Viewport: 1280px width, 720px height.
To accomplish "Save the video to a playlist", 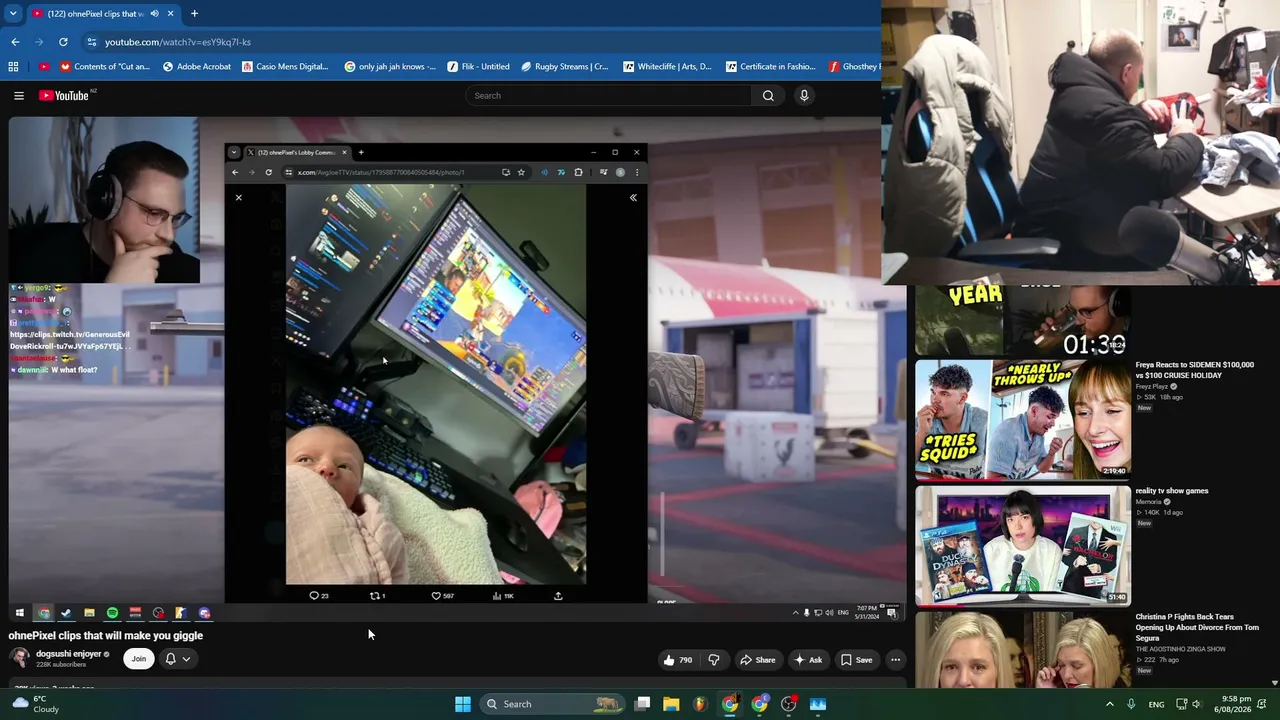I will [x=856, y=660].
